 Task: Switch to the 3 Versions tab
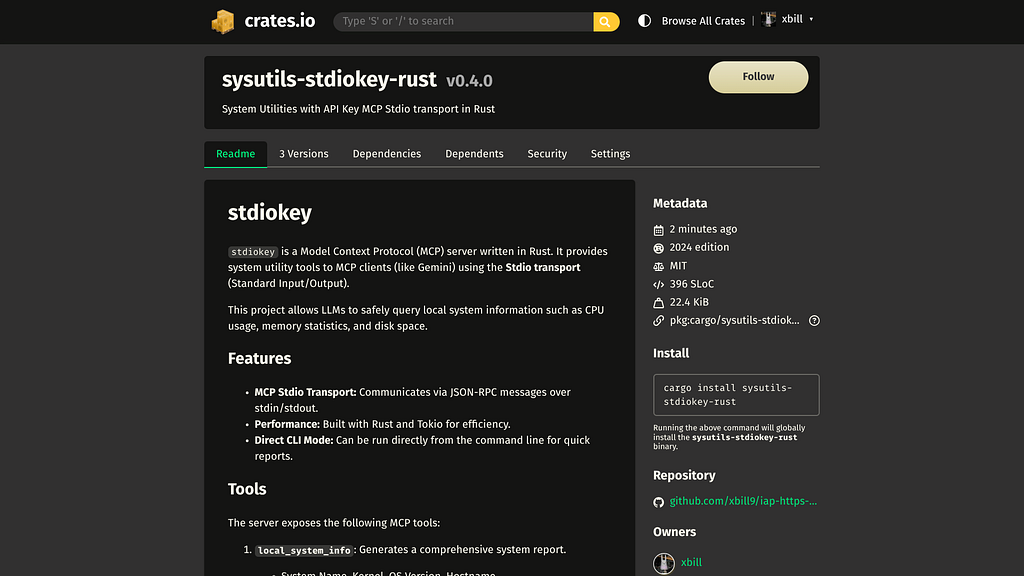[304, 154]
